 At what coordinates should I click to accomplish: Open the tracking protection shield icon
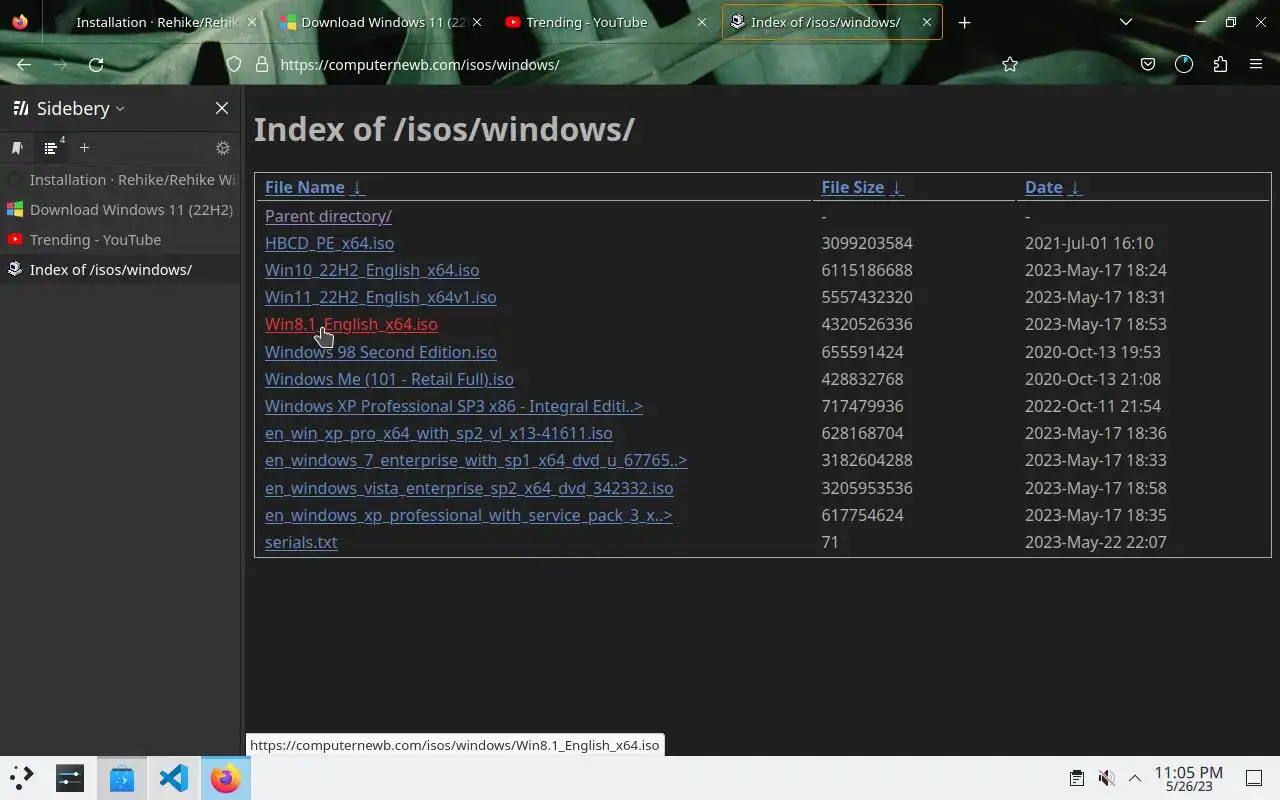tap(234, 64)
